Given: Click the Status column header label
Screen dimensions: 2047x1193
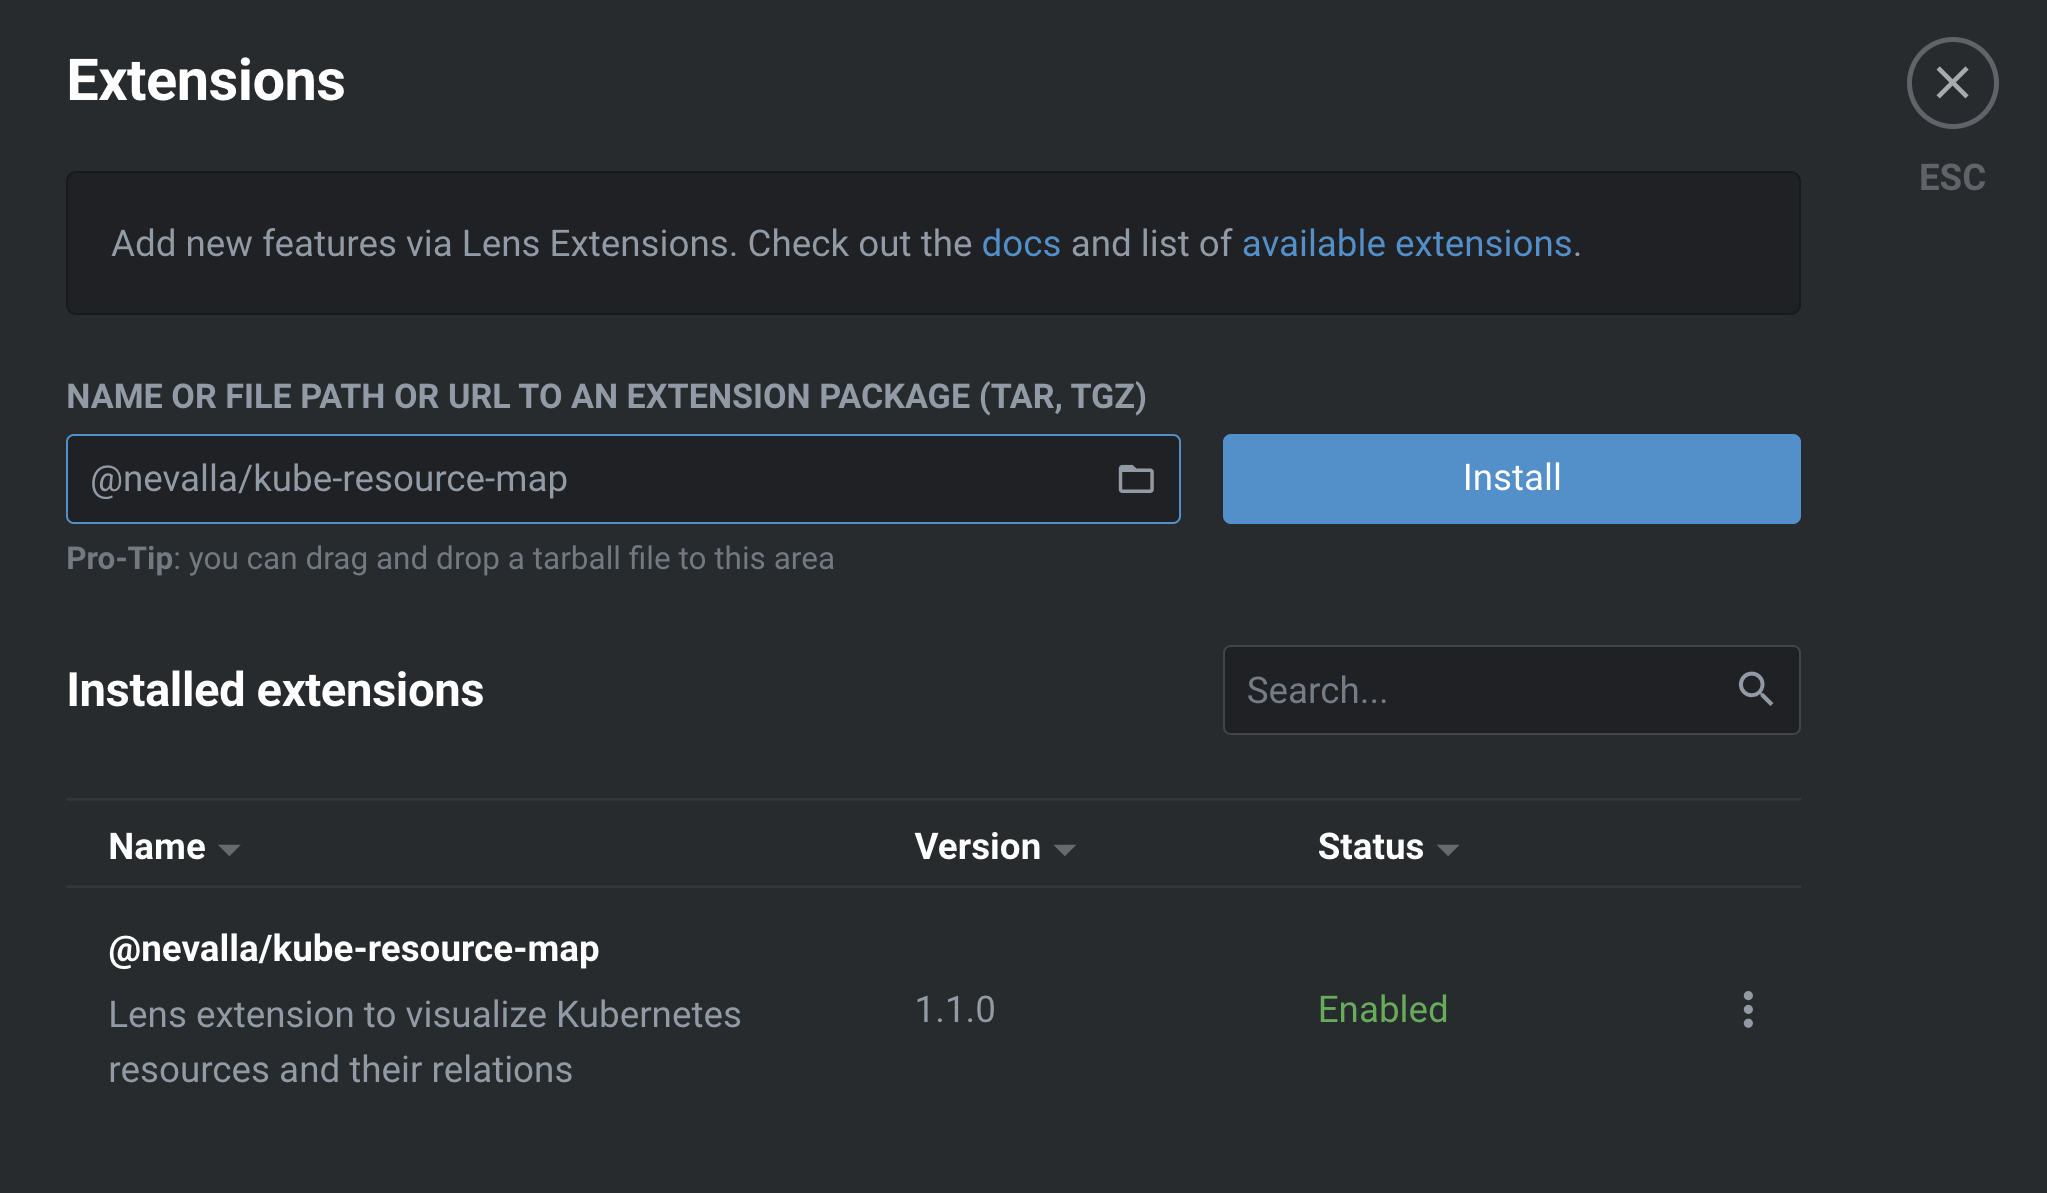Looking at the screenshot, I should coord(1370,847).
